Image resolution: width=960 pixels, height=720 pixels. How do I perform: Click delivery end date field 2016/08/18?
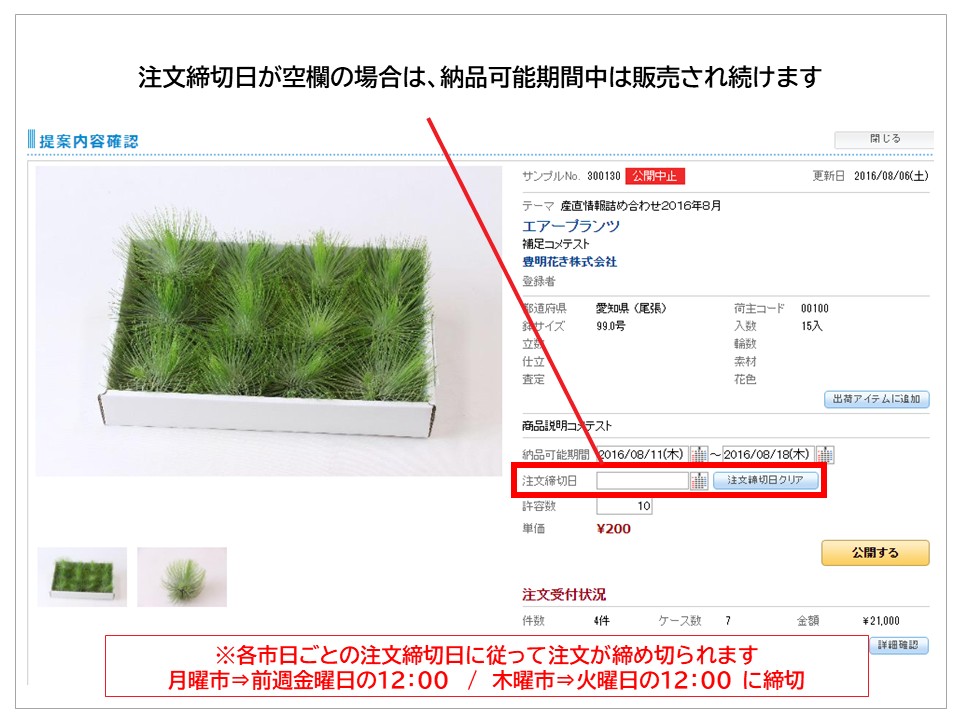pyautogui.click(x=768, y=454)
